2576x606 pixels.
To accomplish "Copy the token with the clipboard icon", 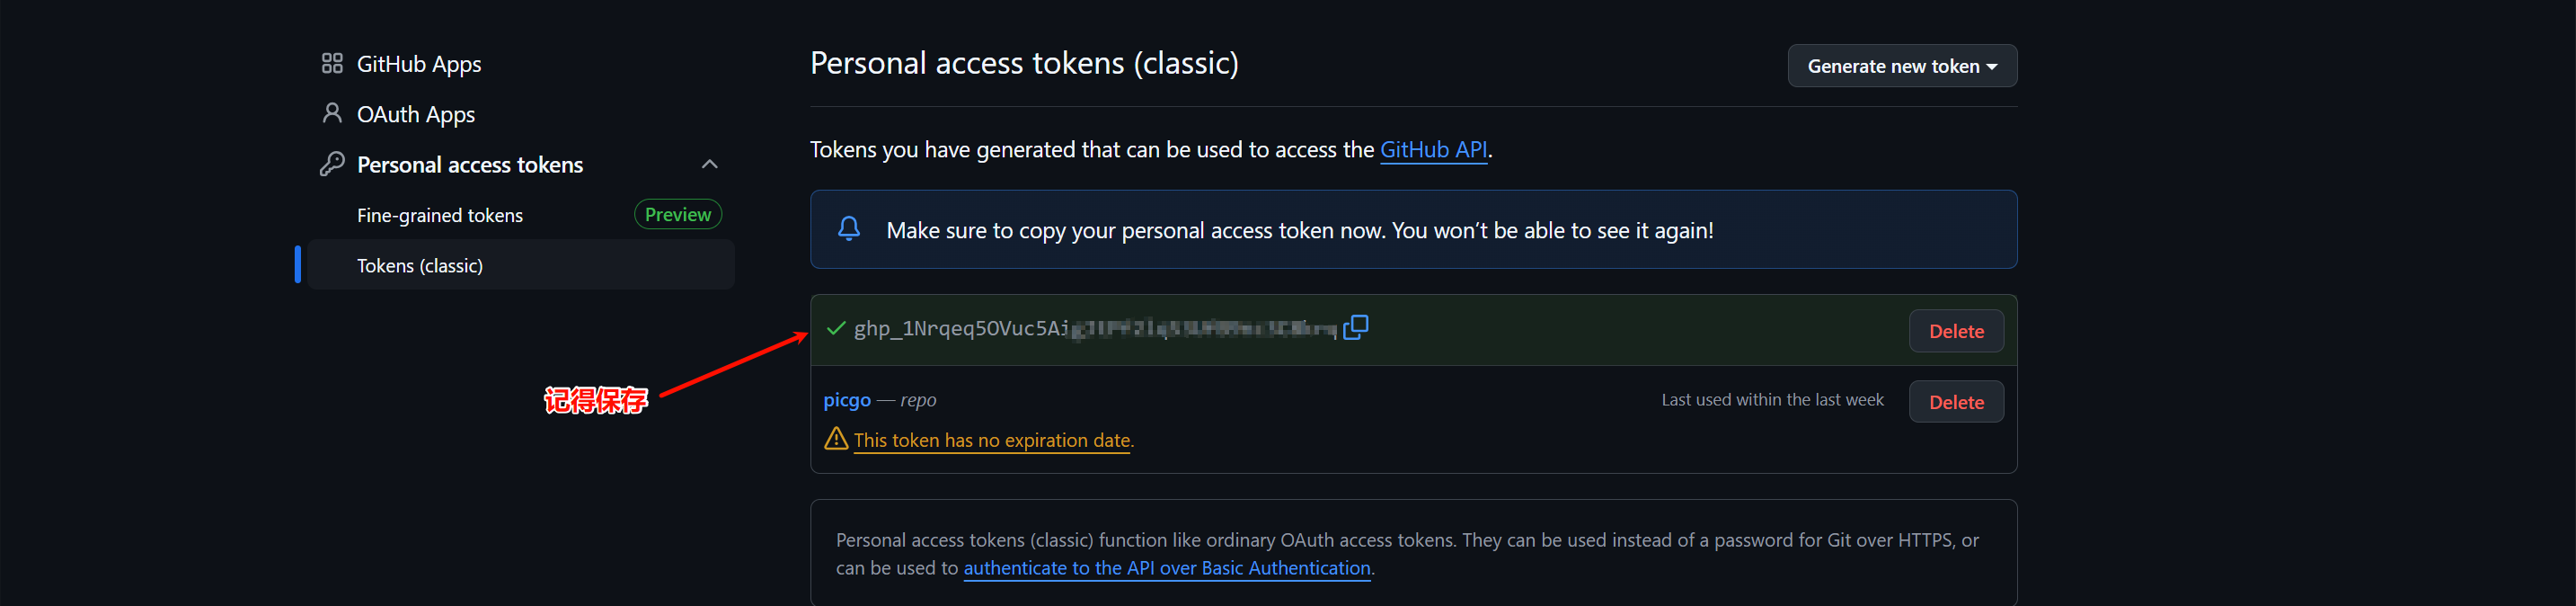I will 1356,327.
